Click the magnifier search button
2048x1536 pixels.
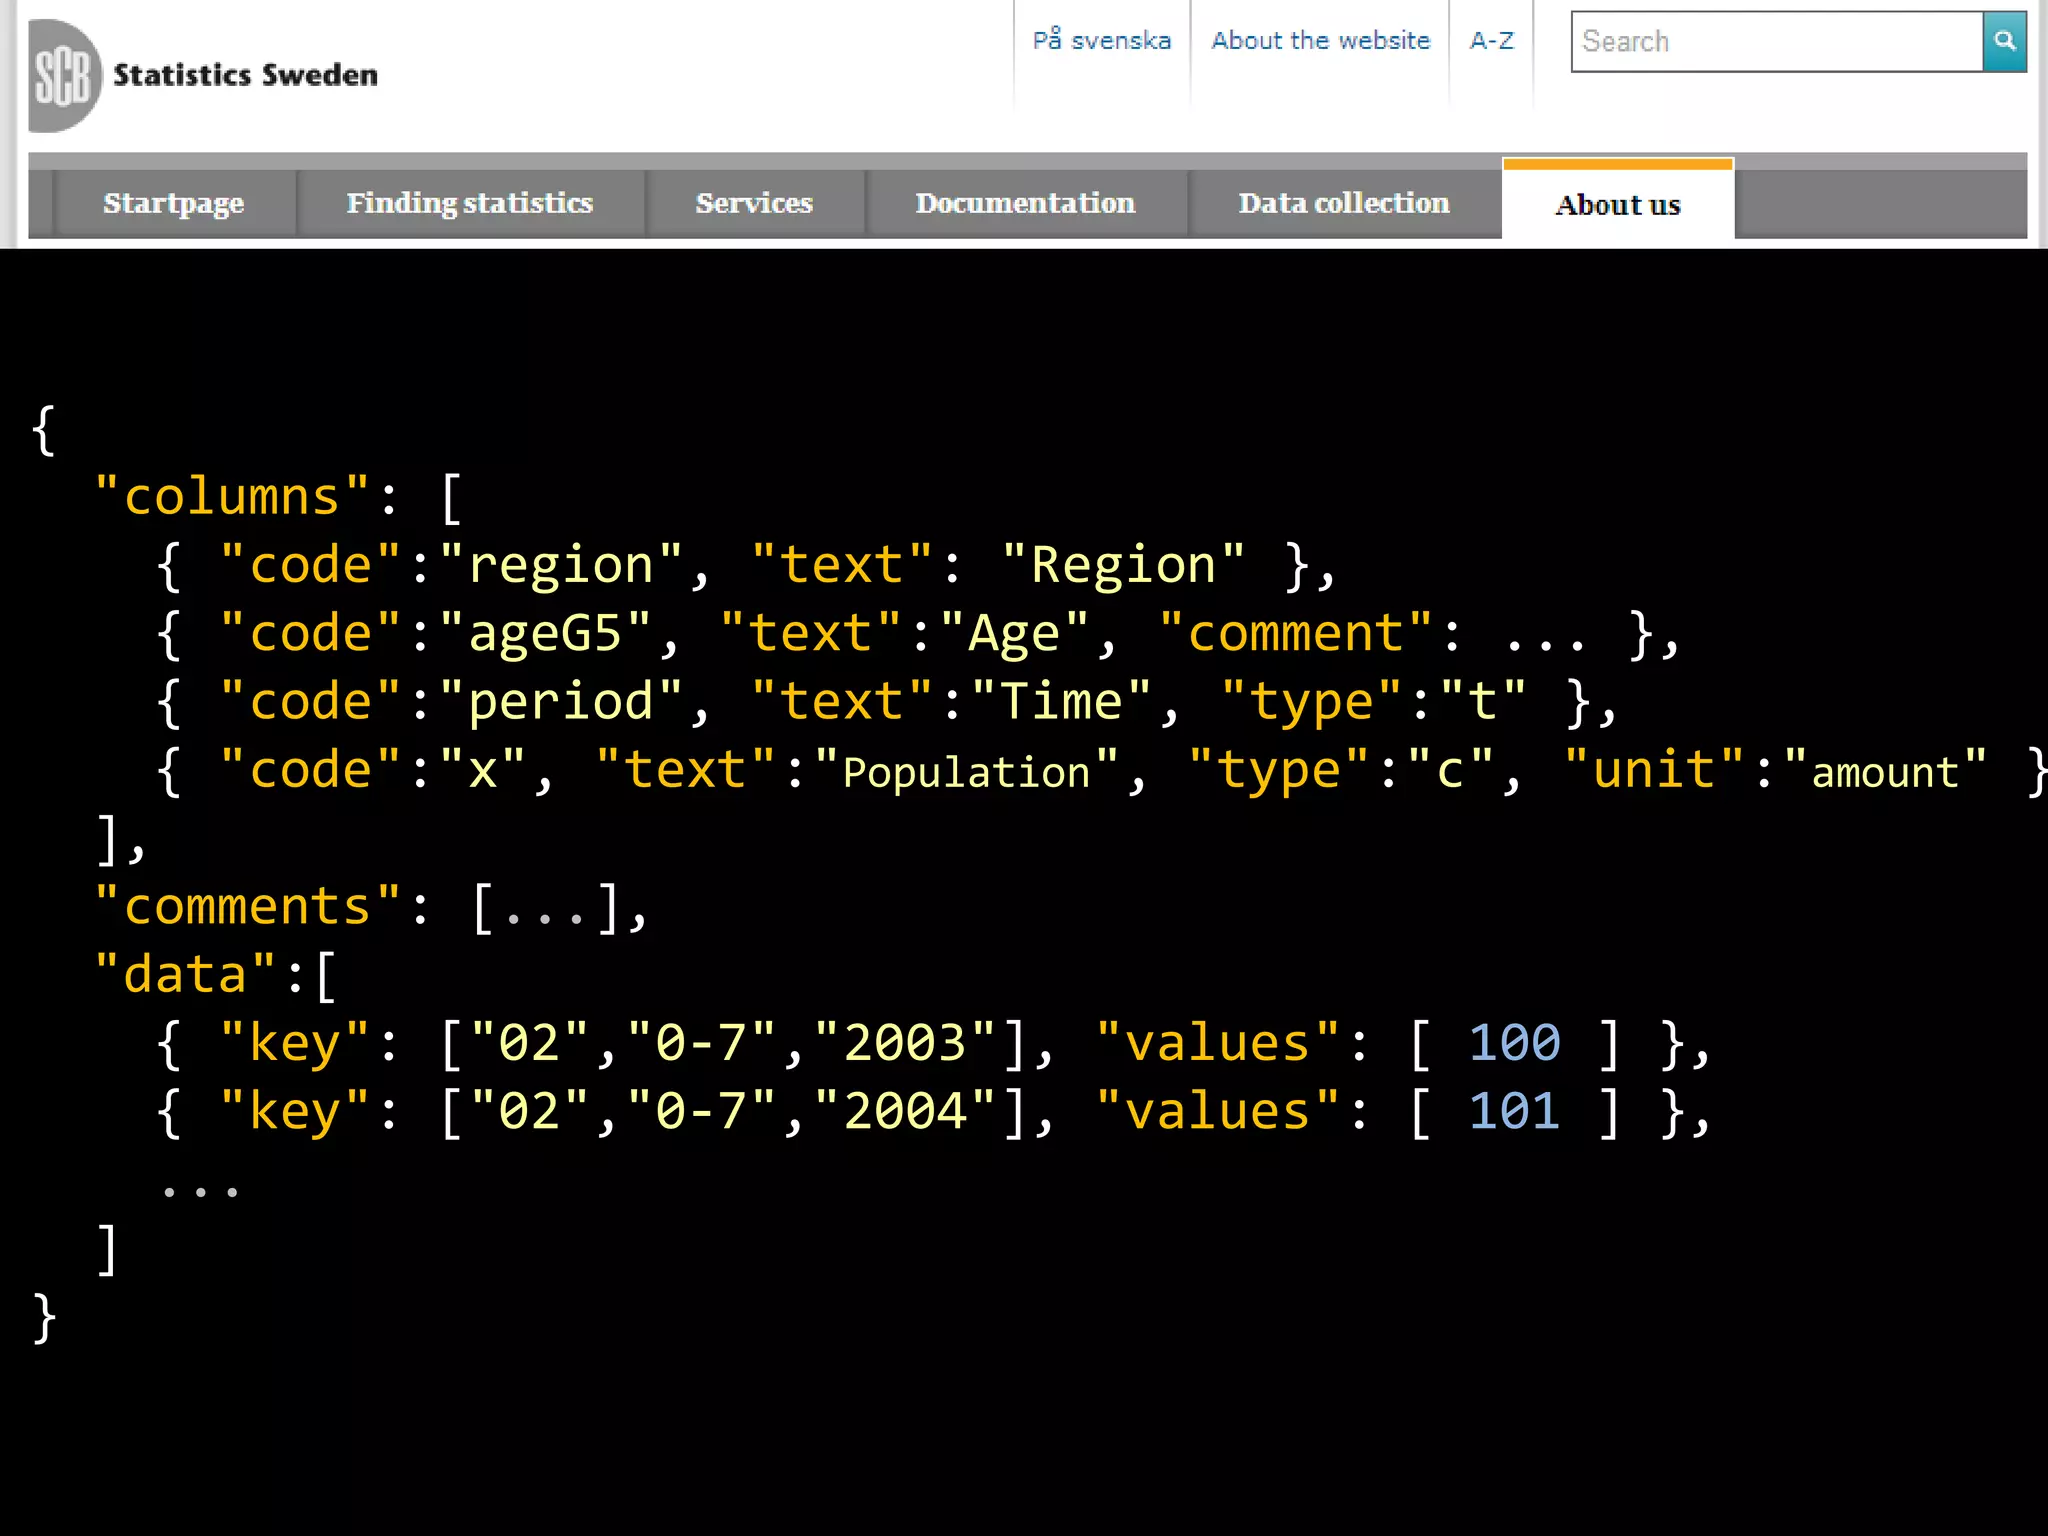click(2004, 41)
